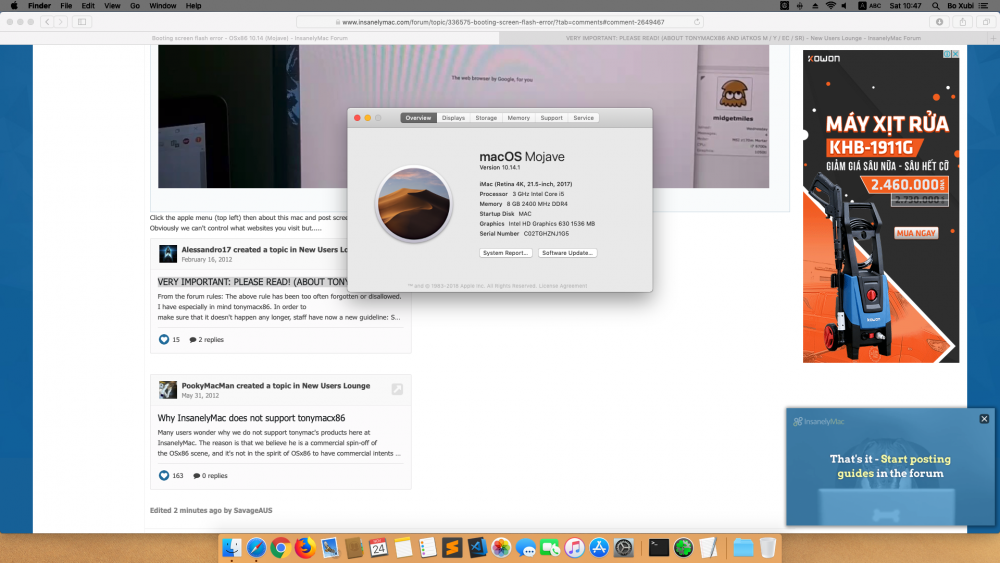The width and height of the screenshot is (1000, 563).
Task: Open Photos app in the dock
Action: tap(501, 548)
